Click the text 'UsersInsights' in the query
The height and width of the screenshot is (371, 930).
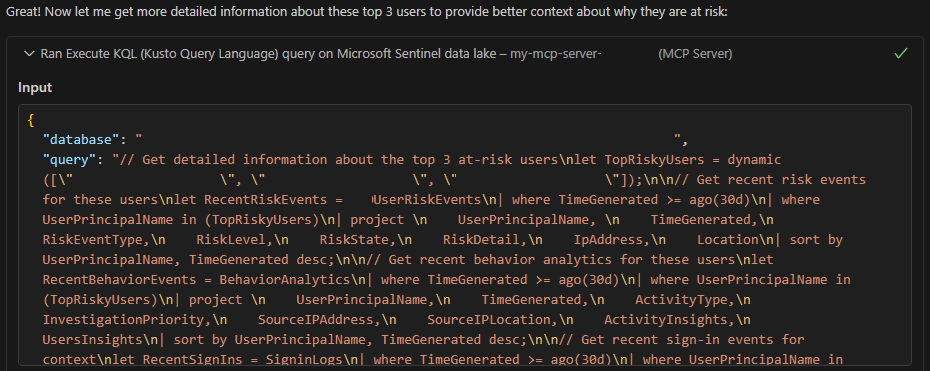[x=93, y=340]
